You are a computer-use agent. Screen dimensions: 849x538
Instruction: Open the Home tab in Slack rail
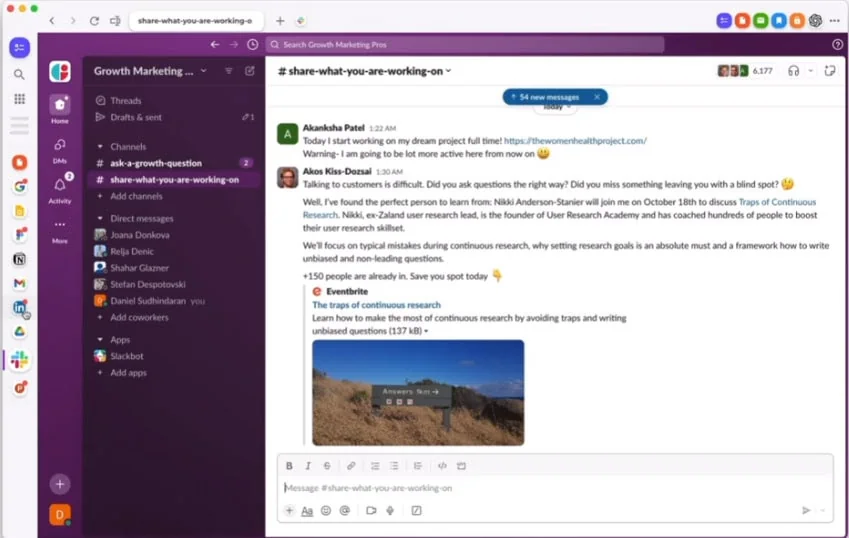tap(60, 109)
